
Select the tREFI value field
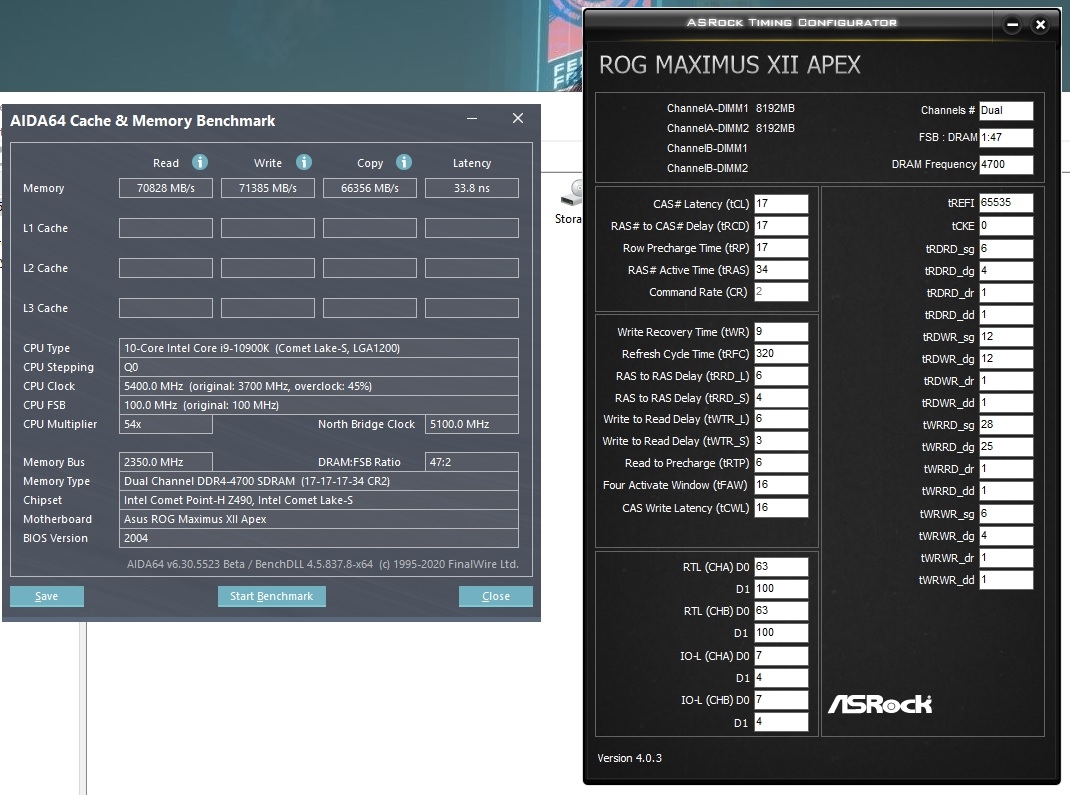1006,203
